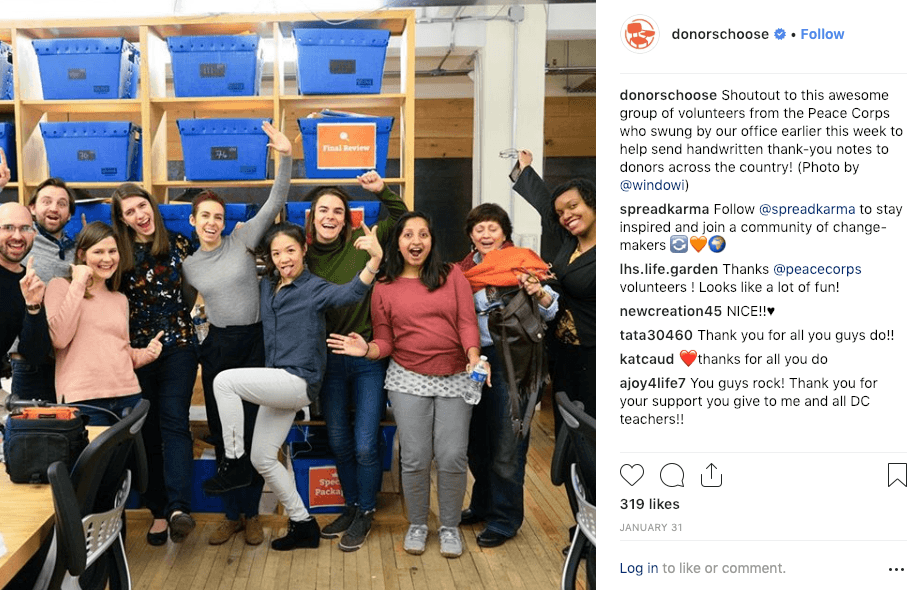921x590 pixels.
Task: Open the @peacecorps mention link
Action: tap(817, 269)
